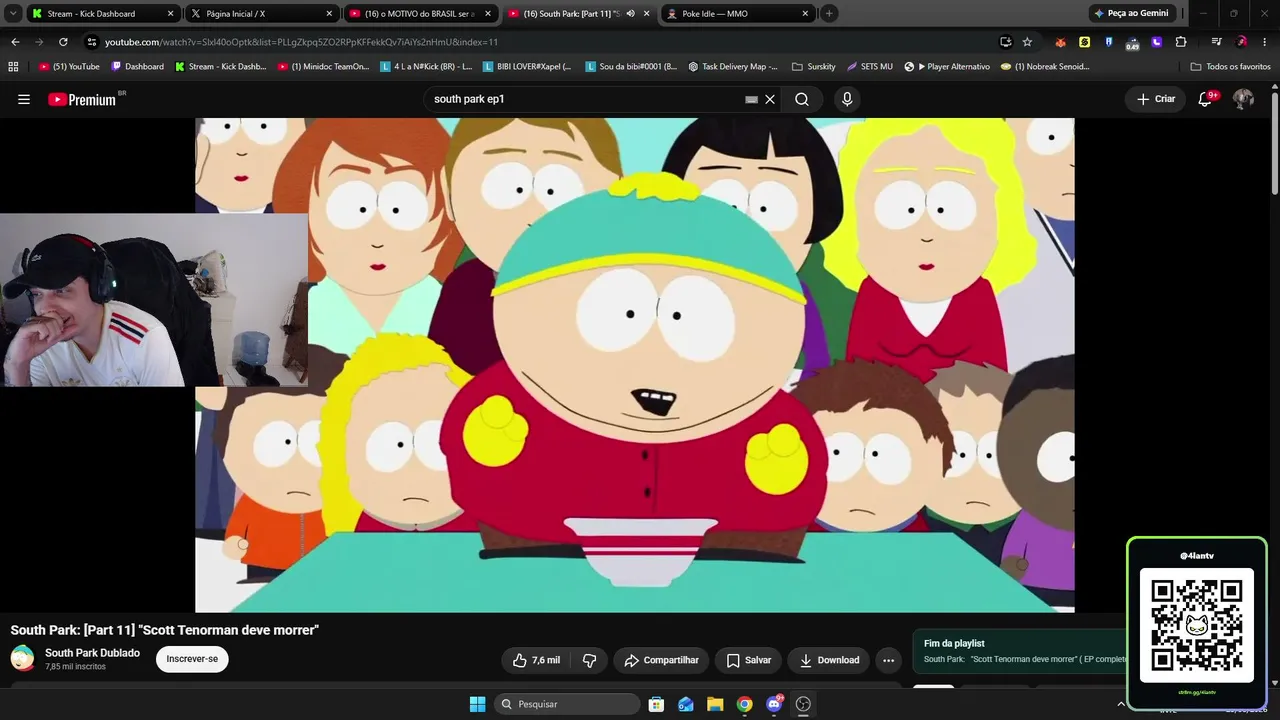Open Microsoft Store from taskbar
The height and width of the screenshot is (720, 1280).
tap(656, 704)
